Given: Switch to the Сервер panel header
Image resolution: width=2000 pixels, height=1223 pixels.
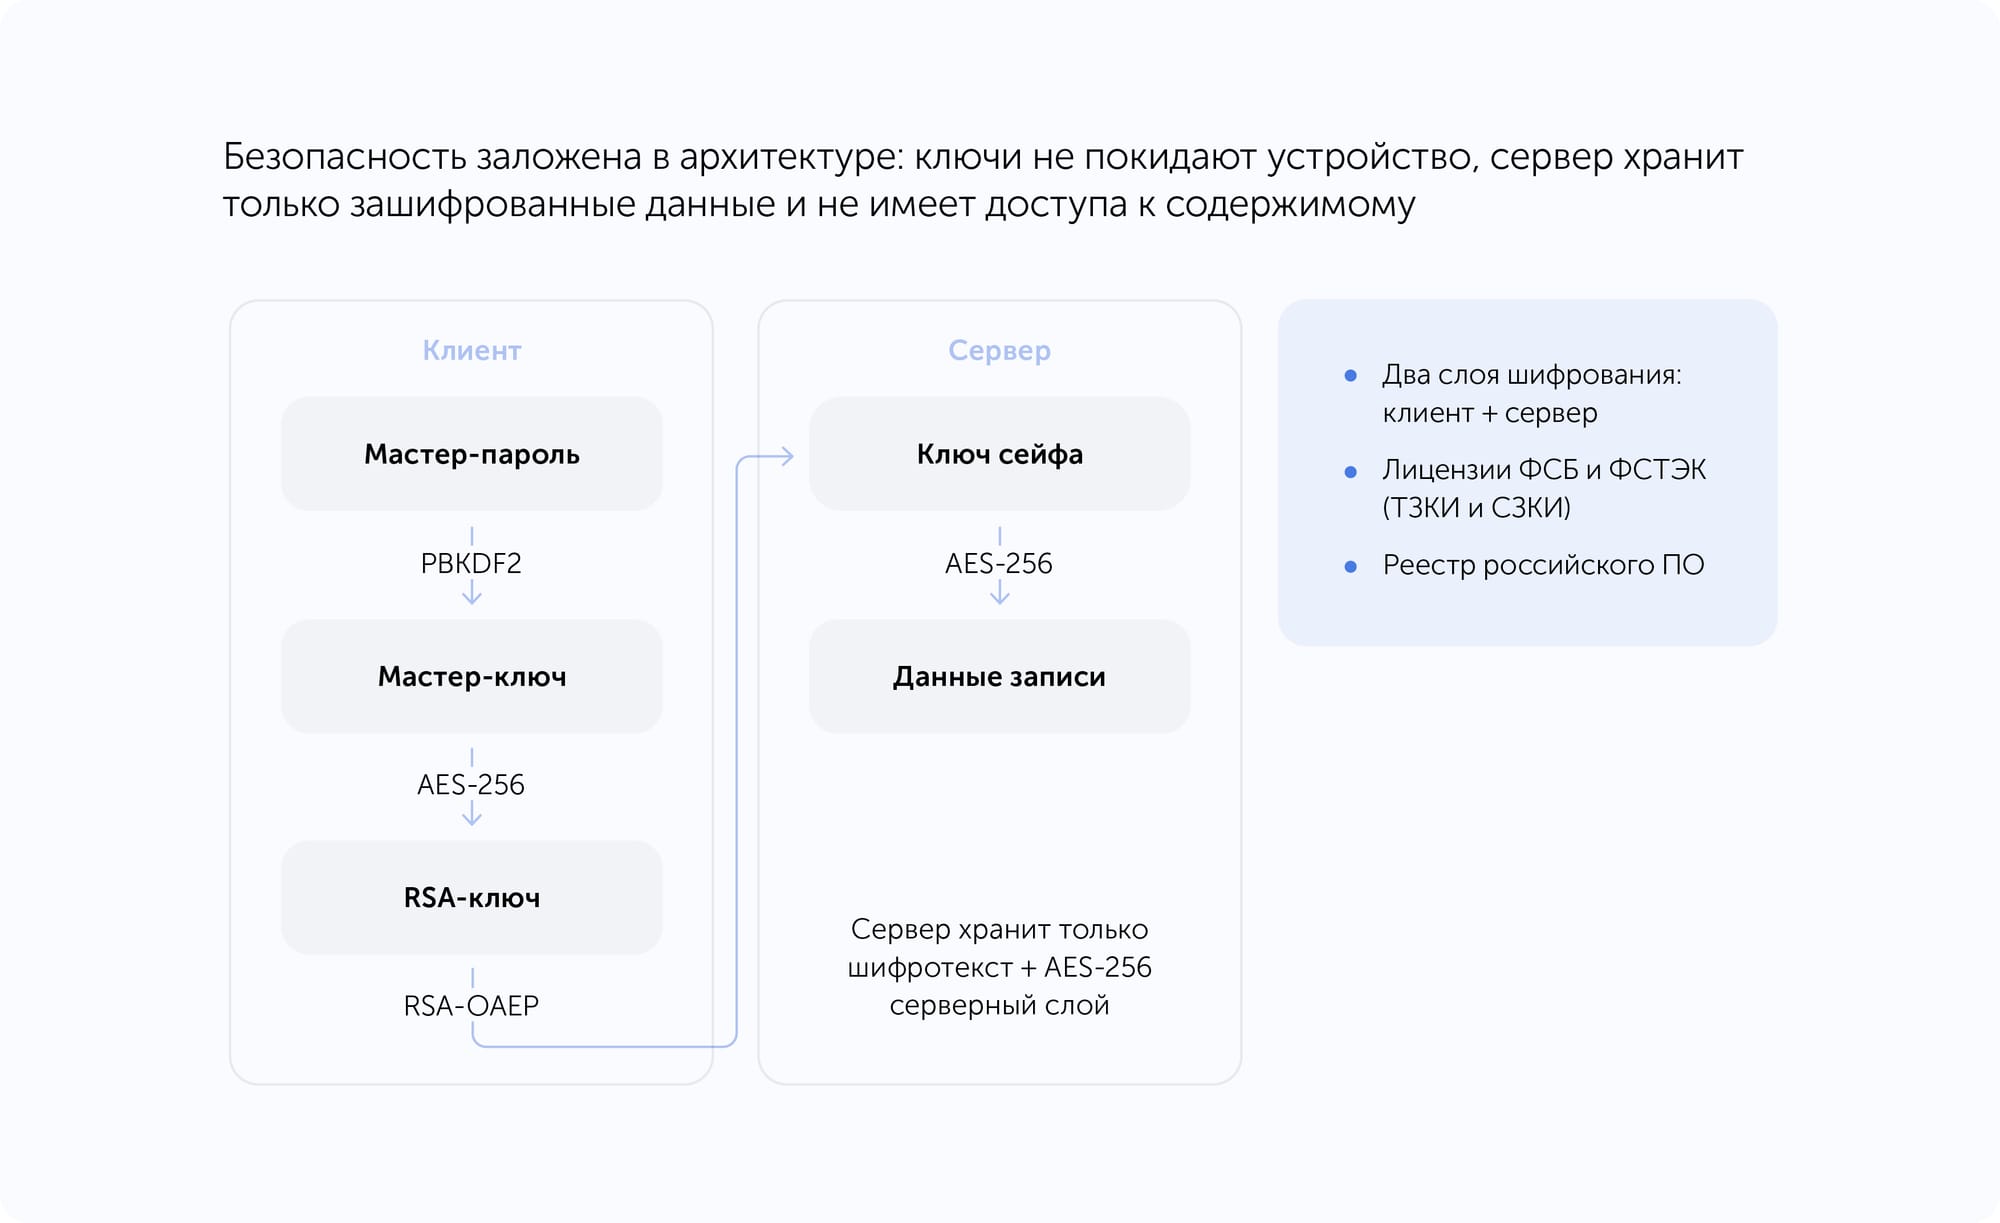Looking at the screenshot, I should tap(998, 350).
